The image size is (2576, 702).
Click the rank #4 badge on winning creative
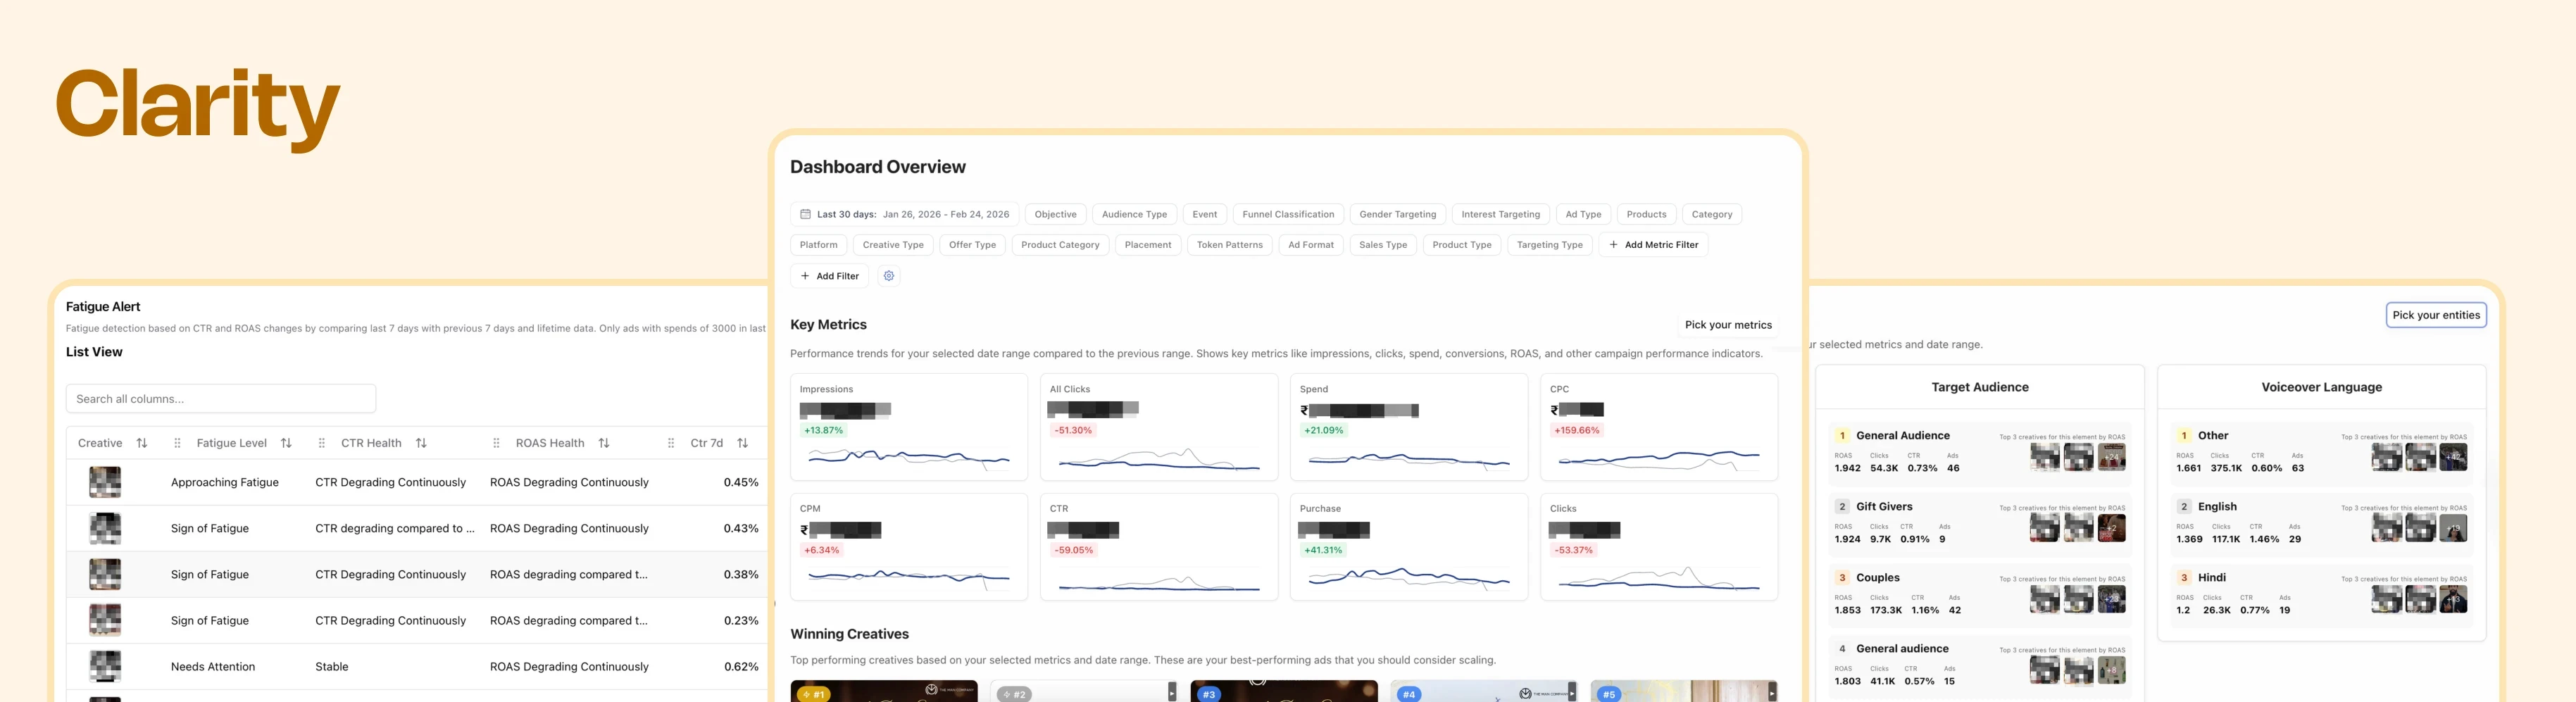(1409, 694)
